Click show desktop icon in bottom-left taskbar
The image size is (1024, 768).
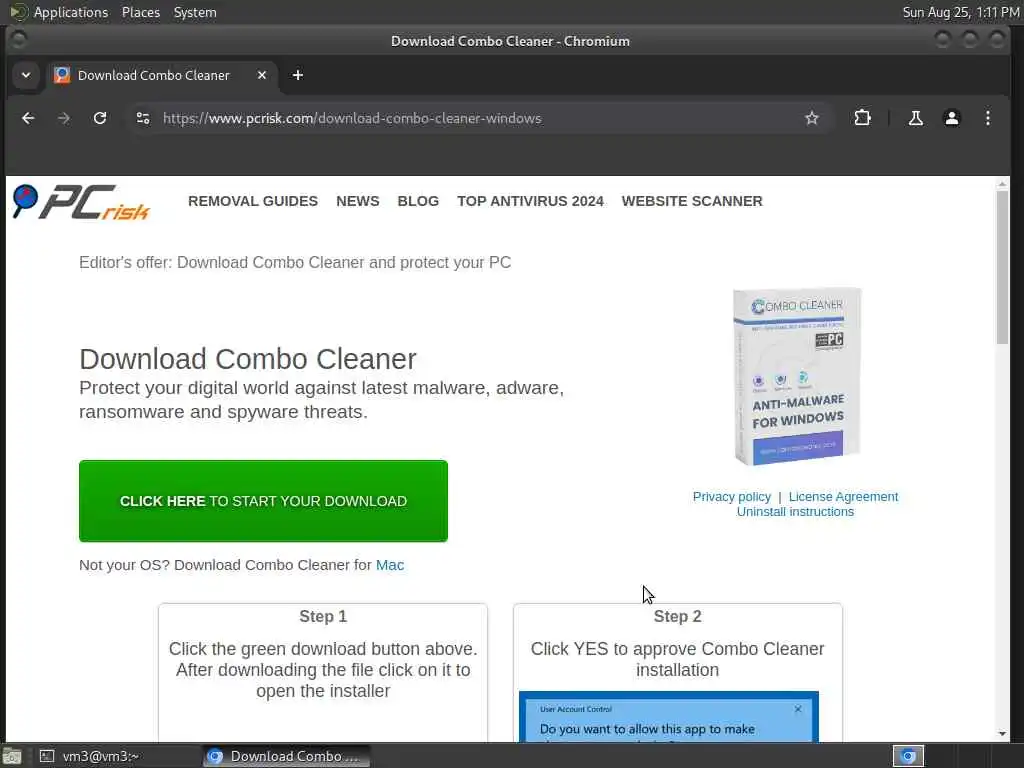click(12, 757)
